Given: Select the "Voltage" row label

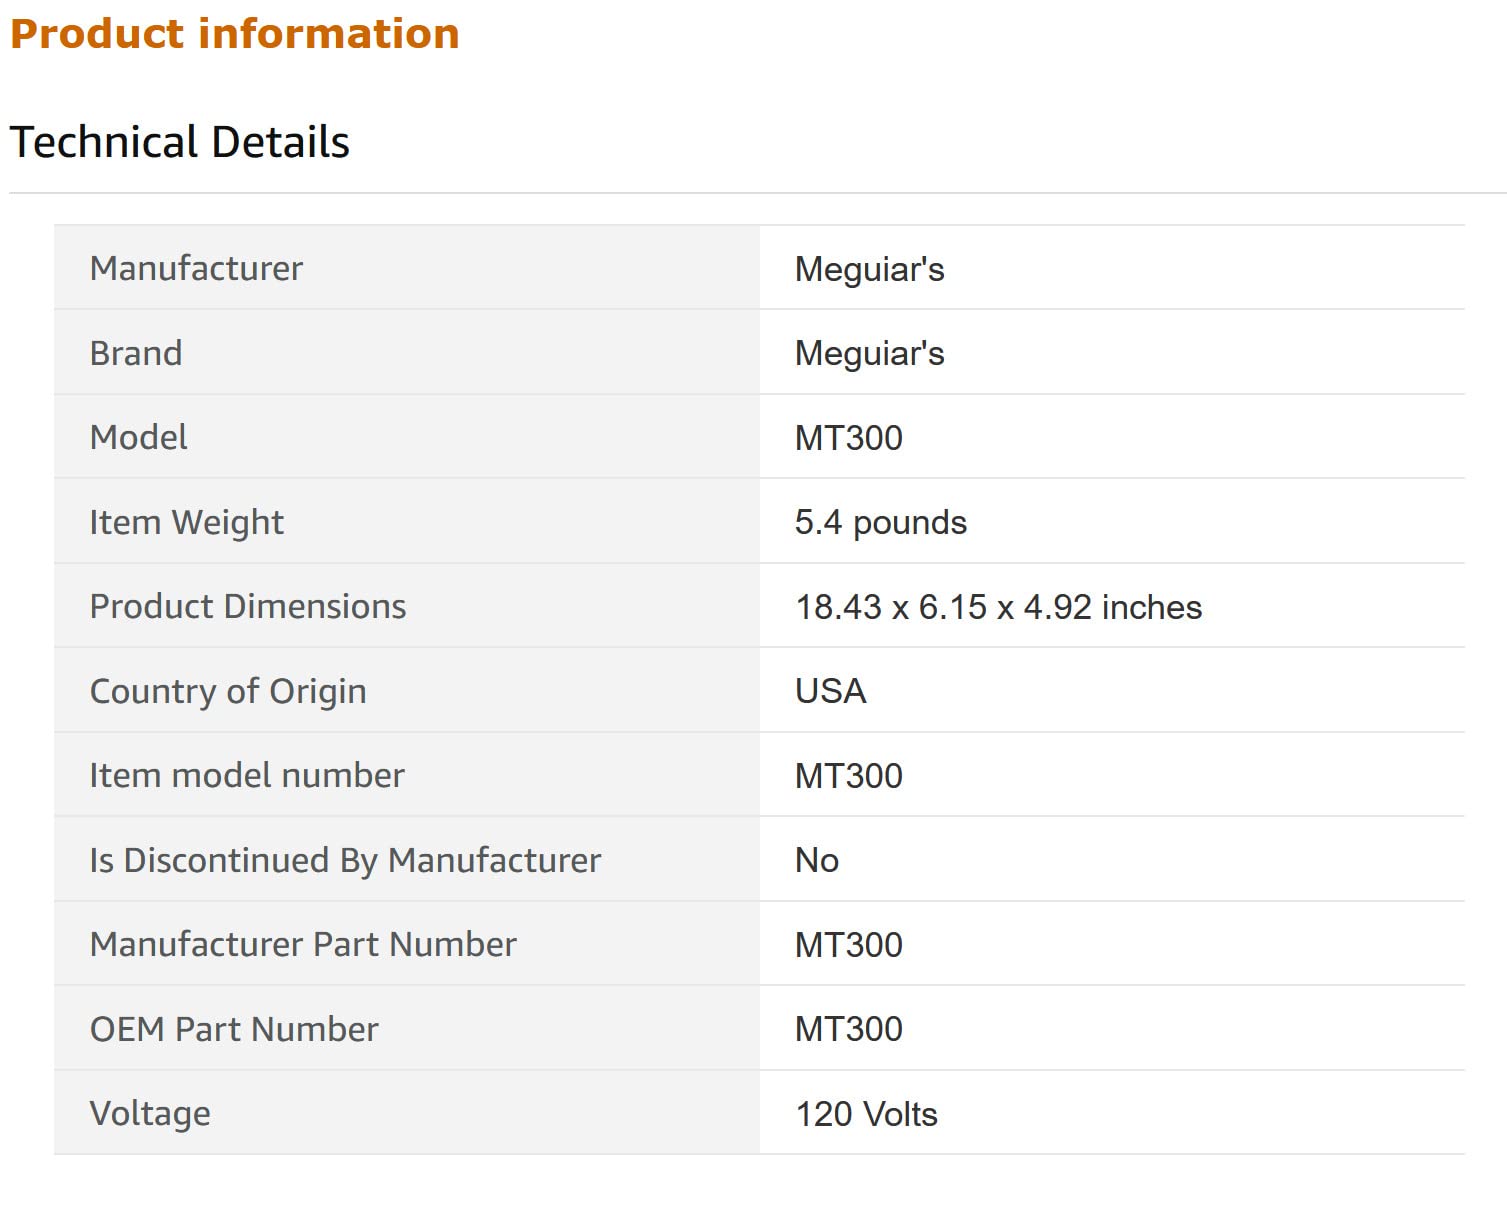Looking at the screenshot, I should [x=150, y=1113].
